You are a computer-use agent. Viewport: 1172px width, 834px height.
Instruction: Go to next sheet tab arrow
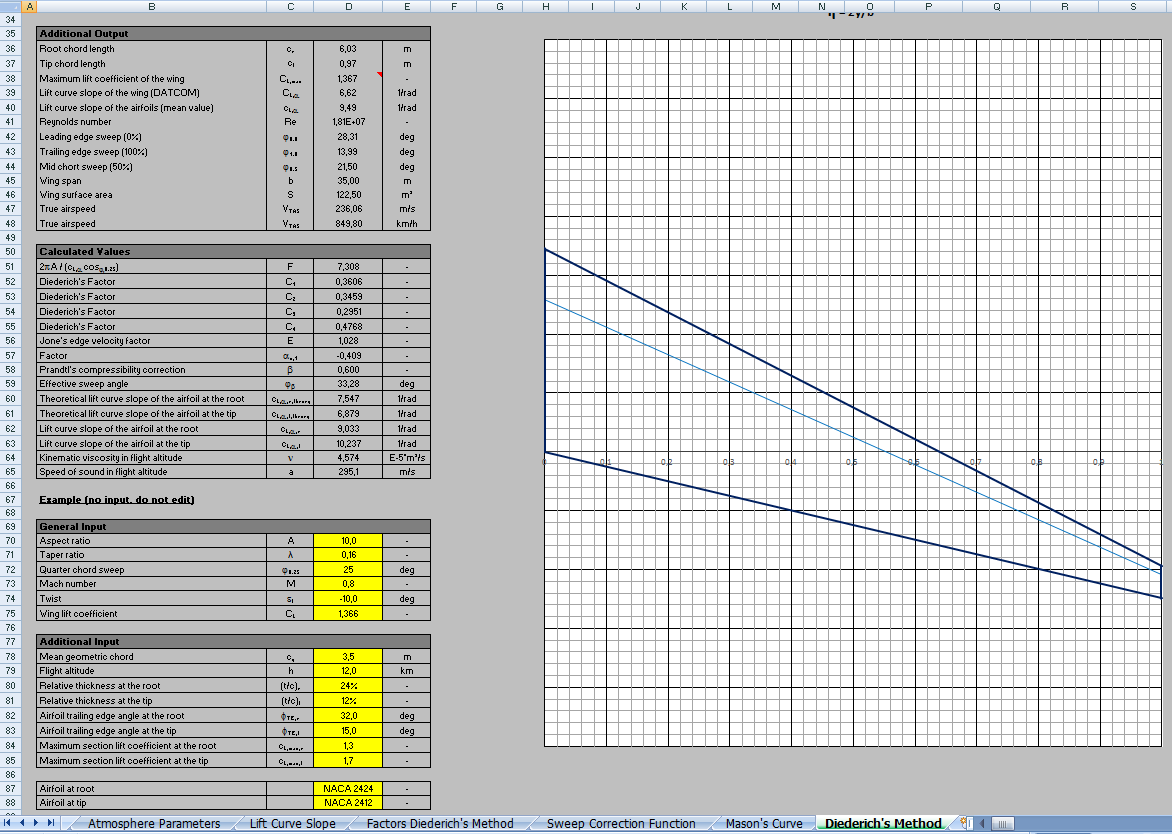(x=36, y=823)
